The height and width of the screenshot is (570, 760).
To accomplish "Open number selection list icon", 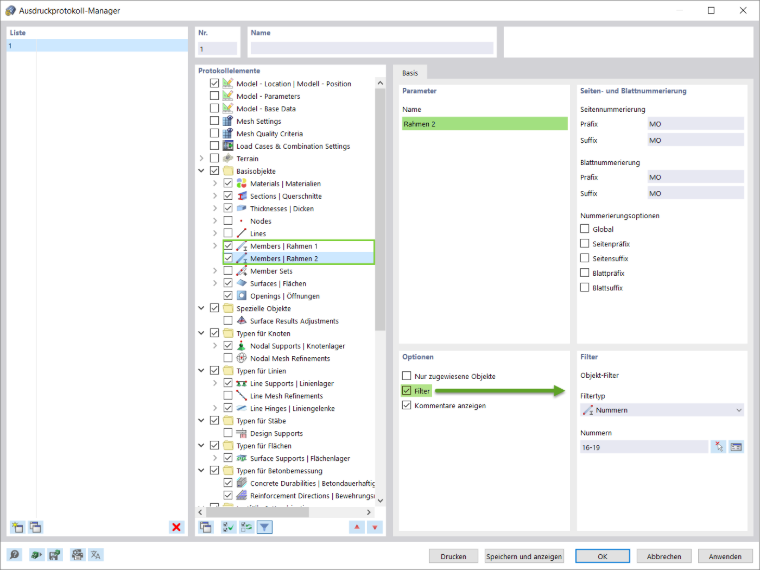I will pos(736,447).
